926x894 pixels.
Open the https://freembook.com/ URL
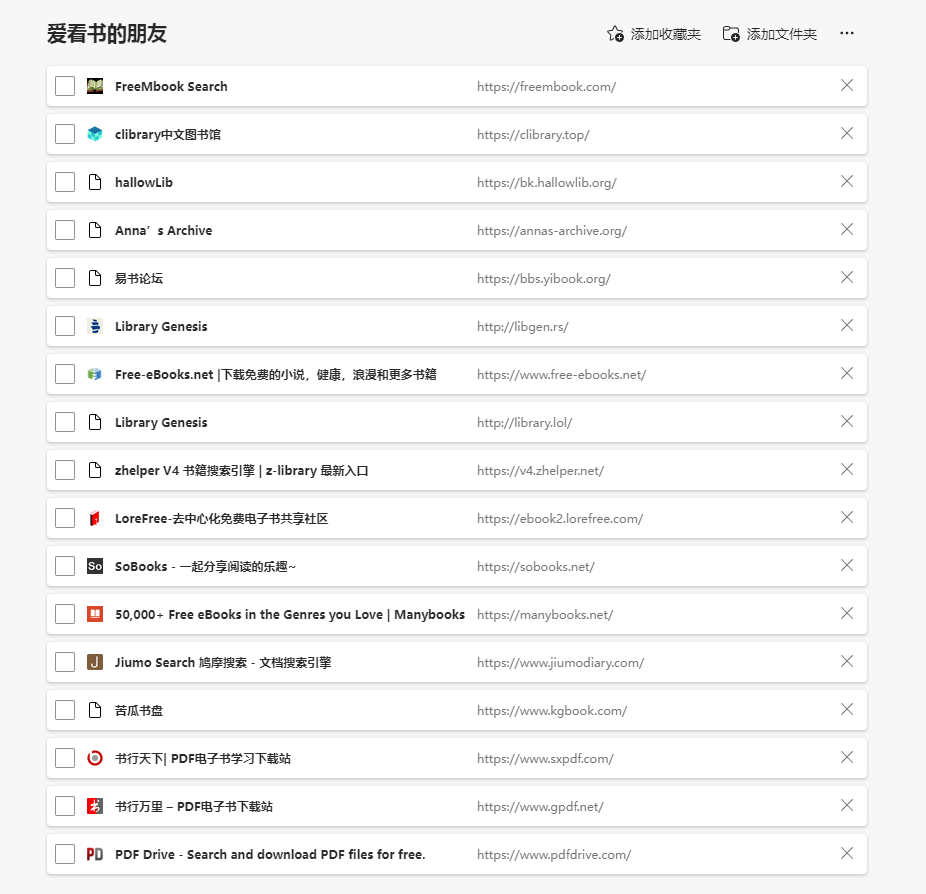point(546,87)
